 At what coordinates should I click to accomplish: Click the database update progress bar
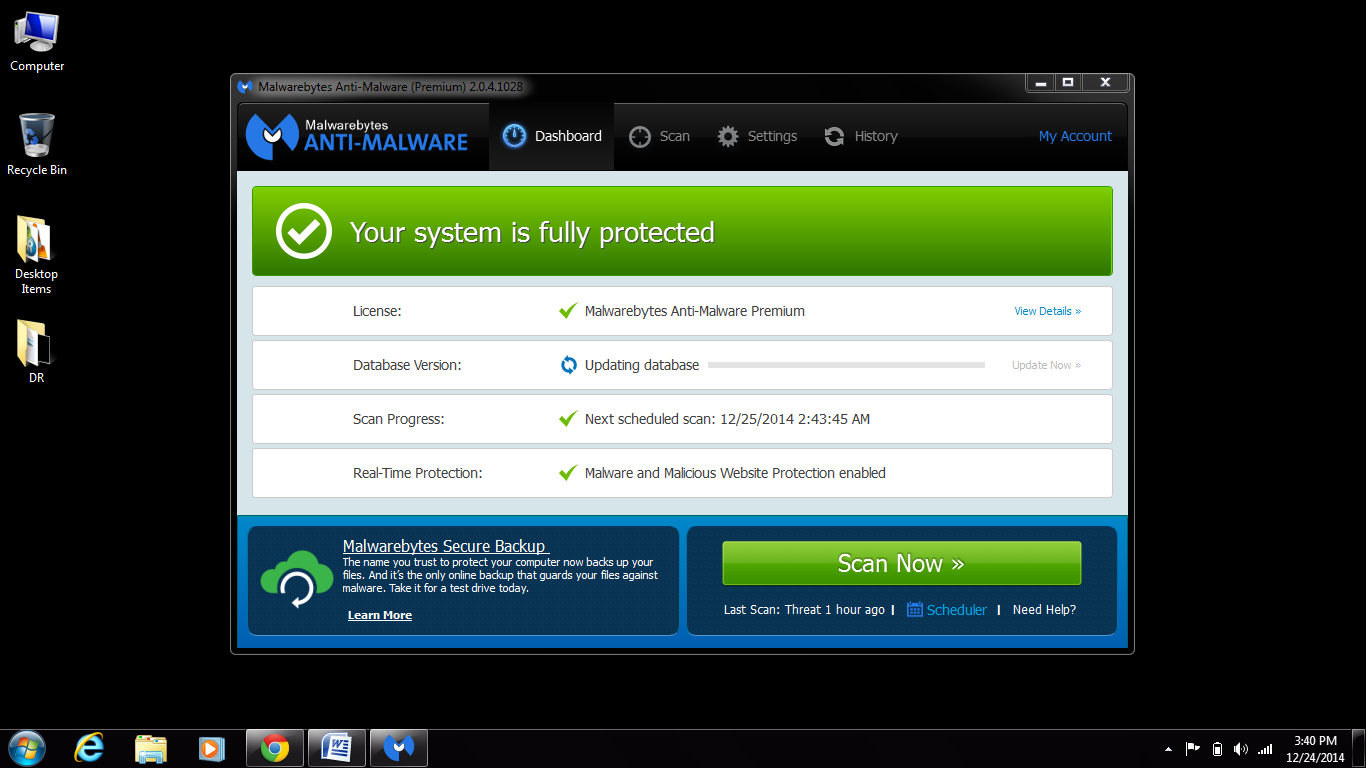pyautogui.click(x=846, y=365)
